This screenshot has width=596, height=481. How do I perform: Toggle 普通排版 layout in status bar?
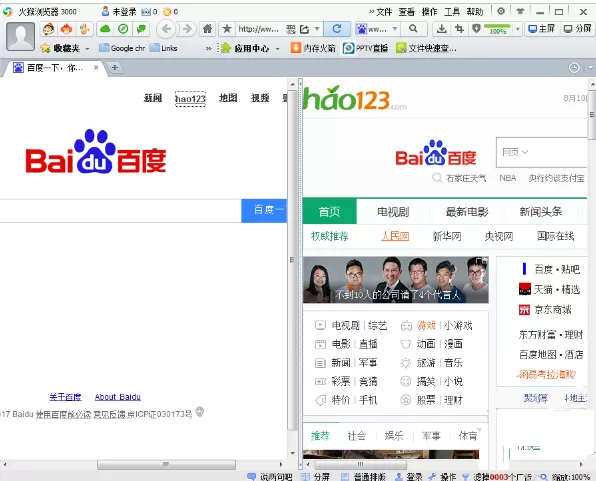[x=364, y=476]
